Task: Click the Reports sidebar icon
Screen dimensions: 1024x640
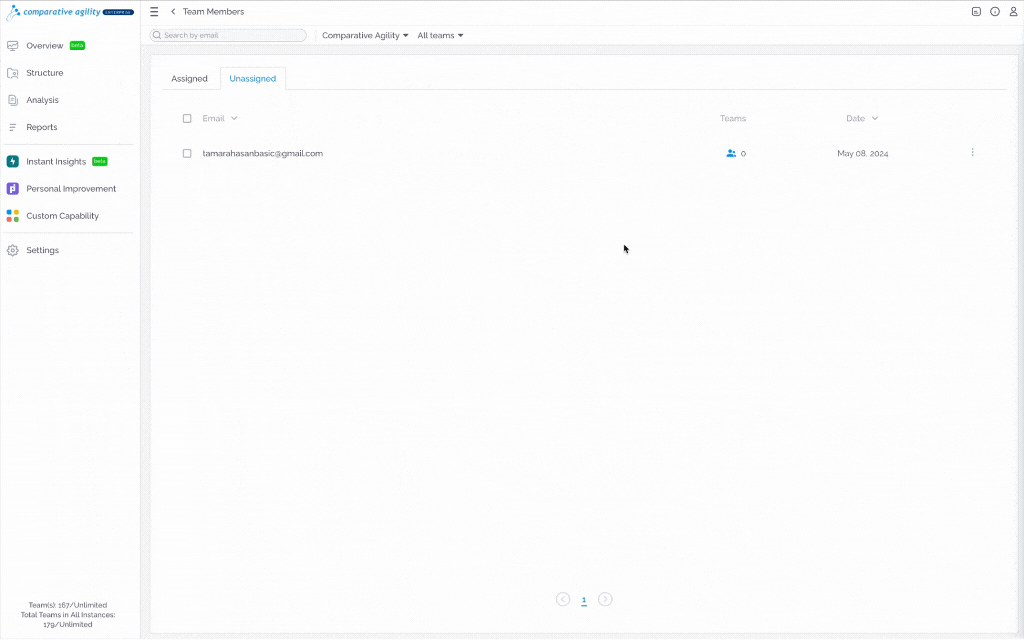Action: click(12, 127)
